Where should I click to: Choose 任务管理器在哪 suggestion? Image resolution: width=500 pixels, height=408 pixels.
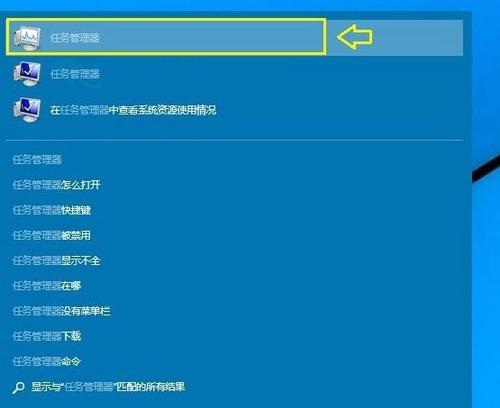pos(47,286)
